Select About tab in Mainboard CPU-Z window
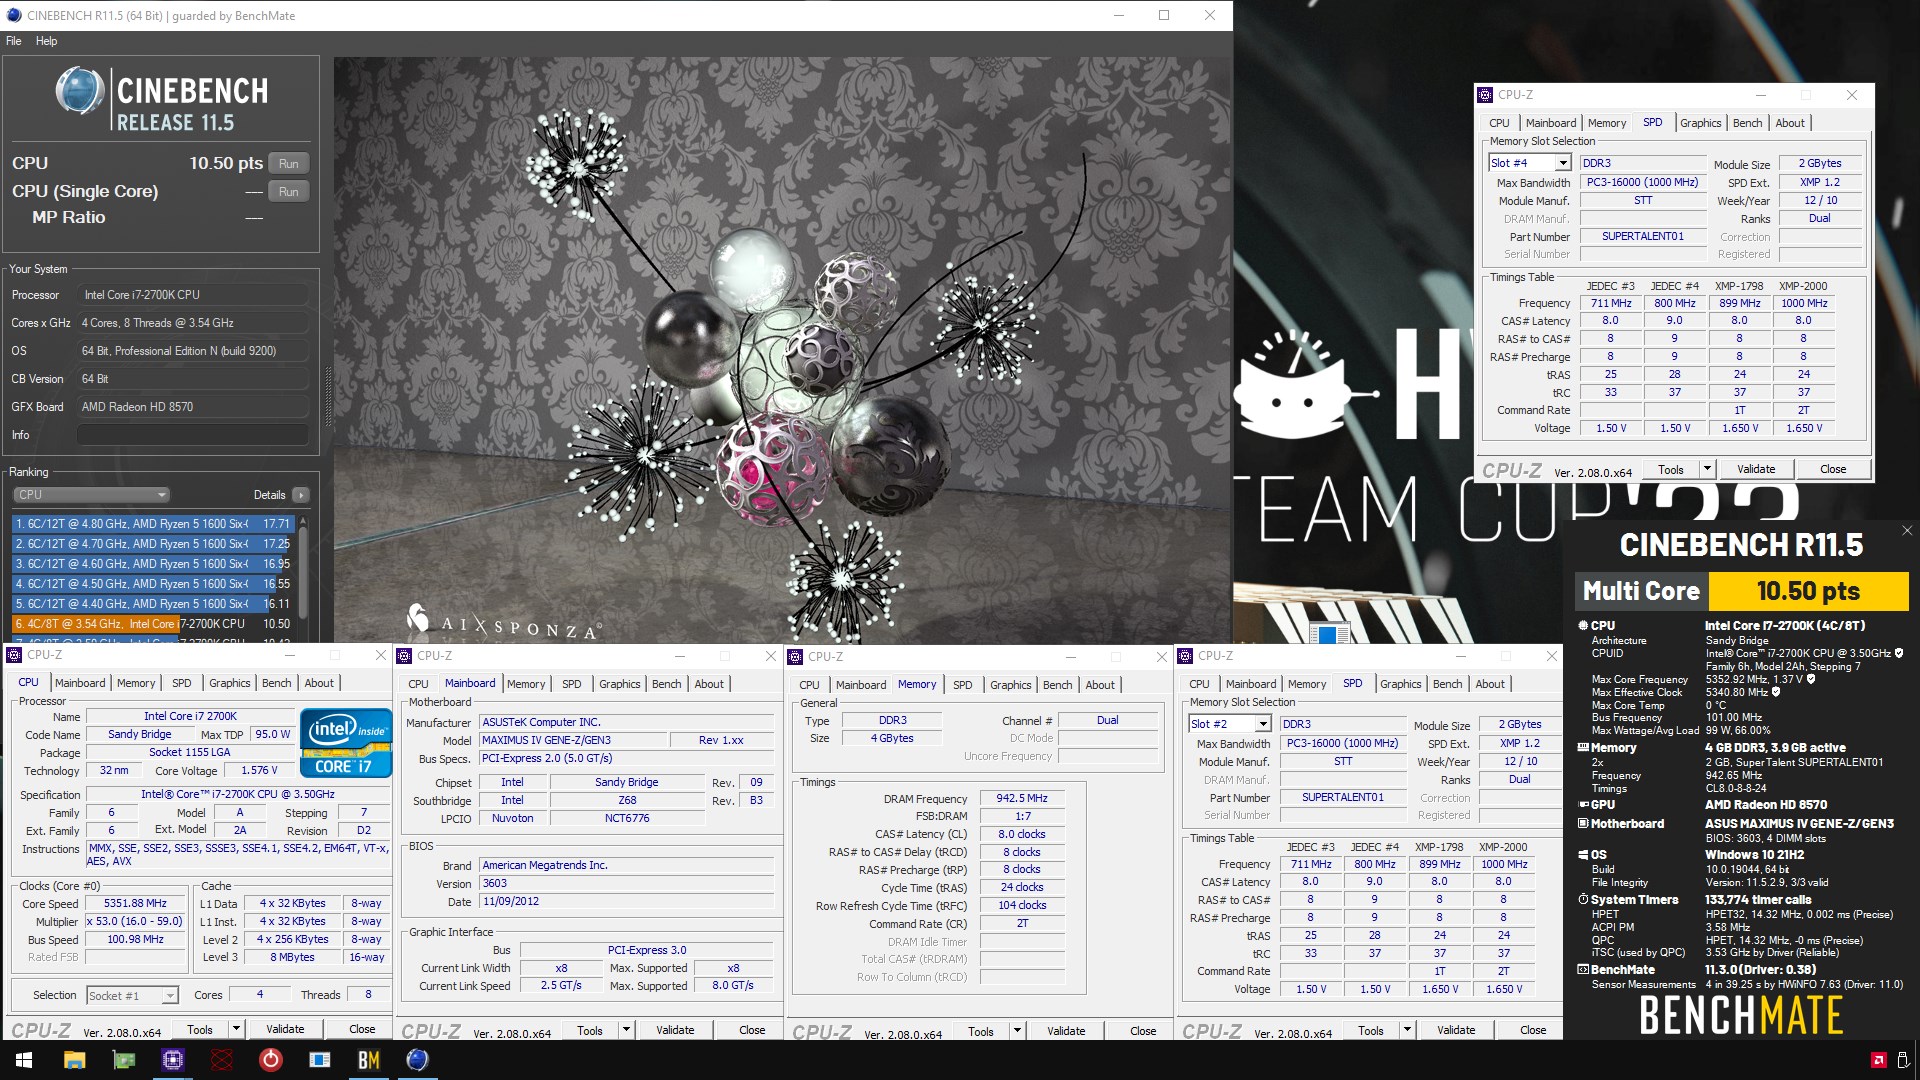 coord(709,684)
